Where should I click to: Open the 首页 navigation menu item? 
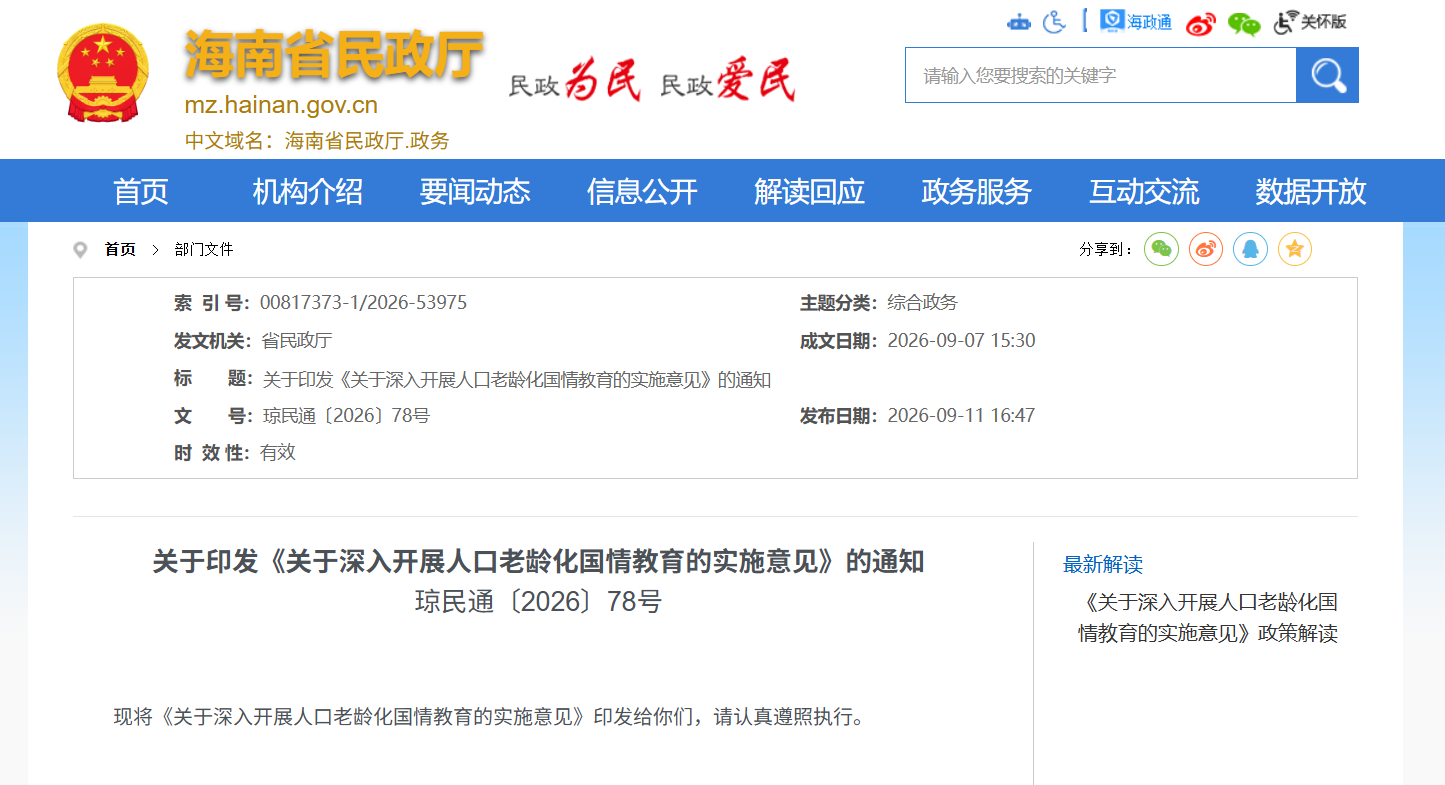tap(141, 191)
